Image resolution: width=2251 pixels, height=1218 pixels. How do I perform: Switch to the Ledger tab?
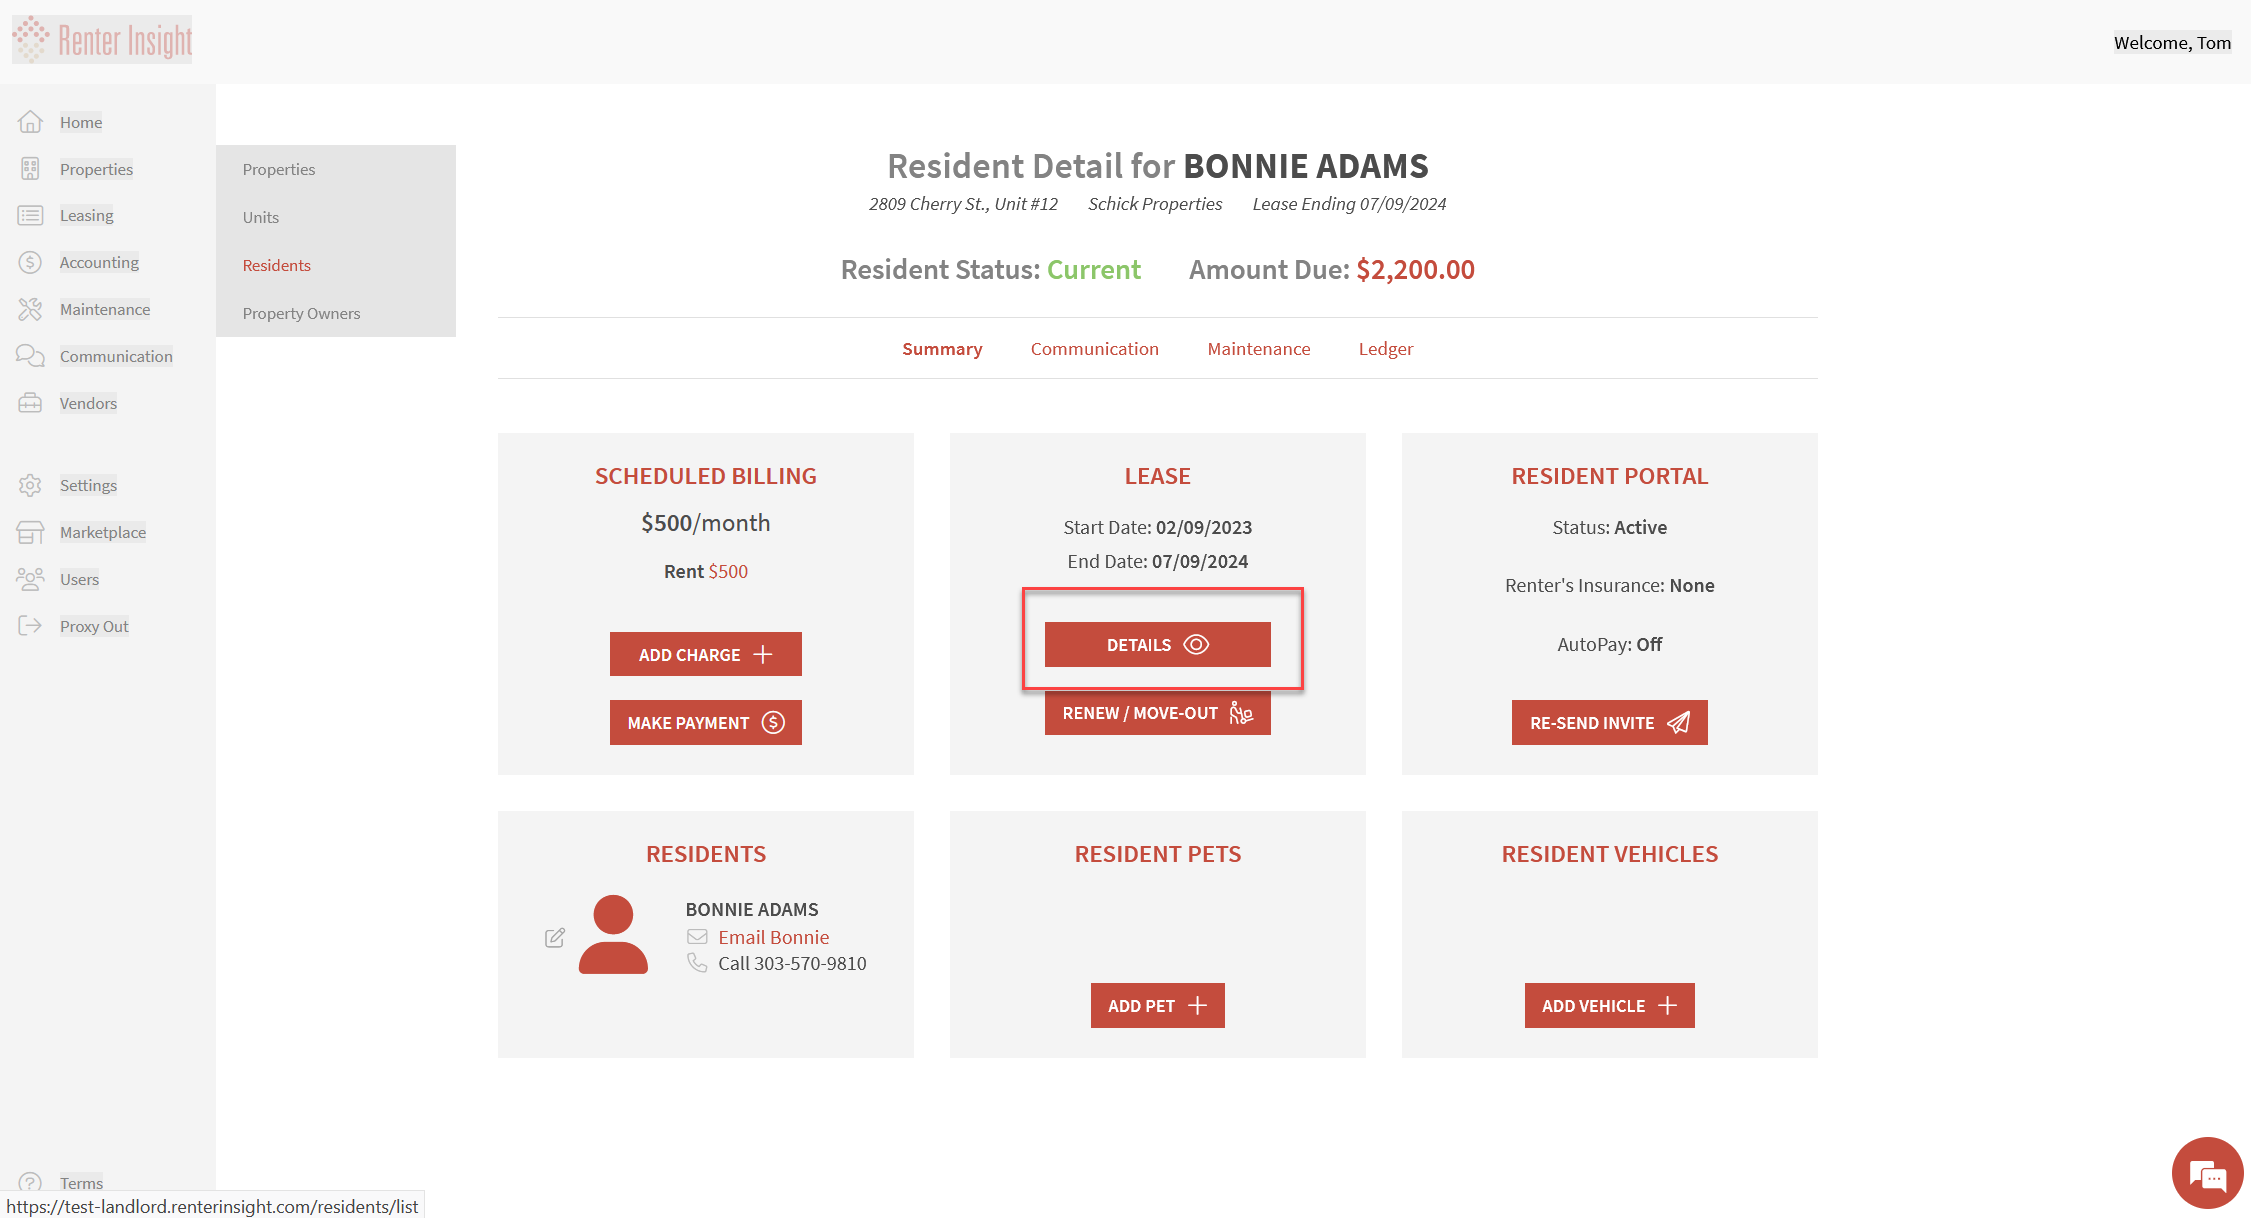coord(1385,349)
